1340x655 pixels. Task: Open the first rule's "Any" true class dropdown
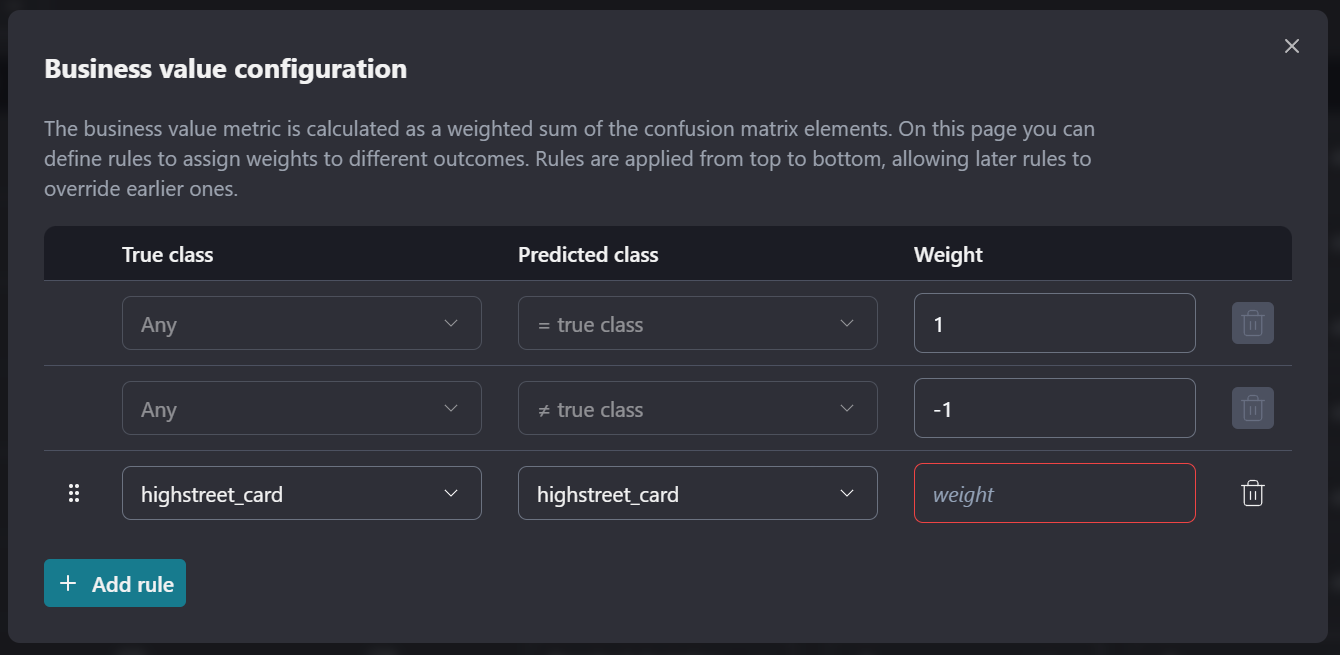301,323
